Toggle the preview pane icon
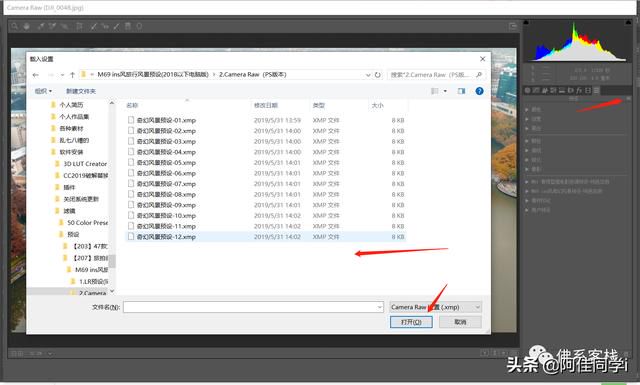Image resolution: width=640 pixels, height=385 pixels. click(x=461, y=91)
